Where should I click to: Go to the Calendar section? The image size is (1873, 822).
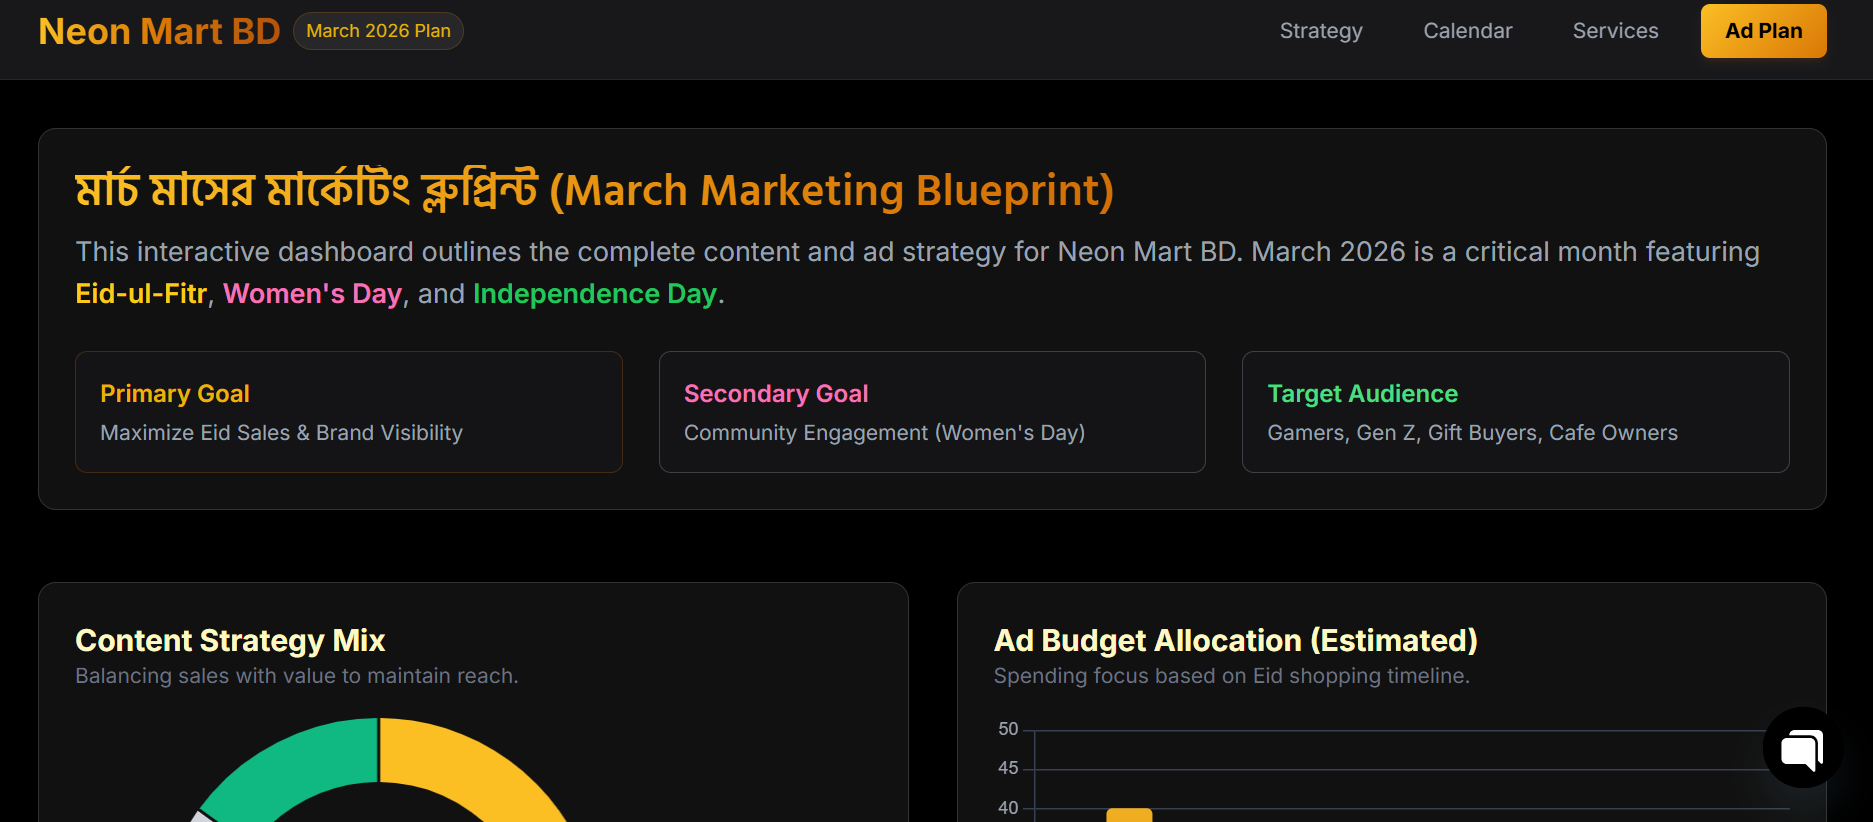tap(1467, 31)
